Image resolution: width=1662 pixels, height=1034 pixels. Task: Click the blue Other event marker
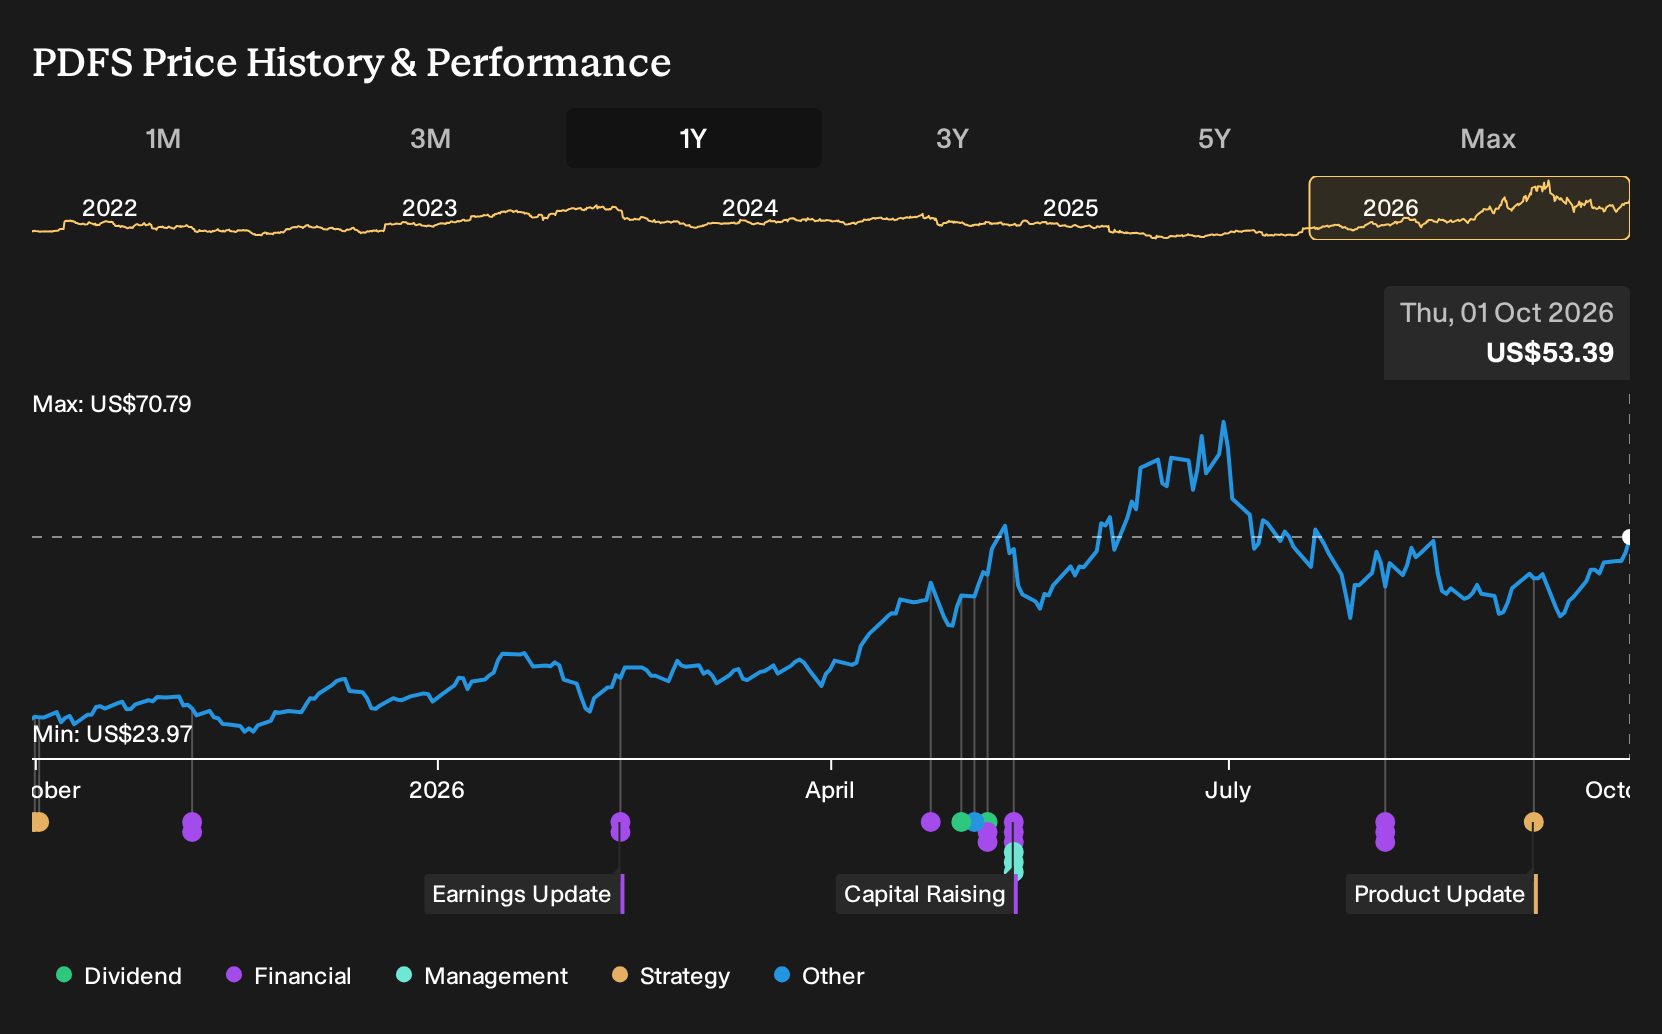click(x=975, y=822)
